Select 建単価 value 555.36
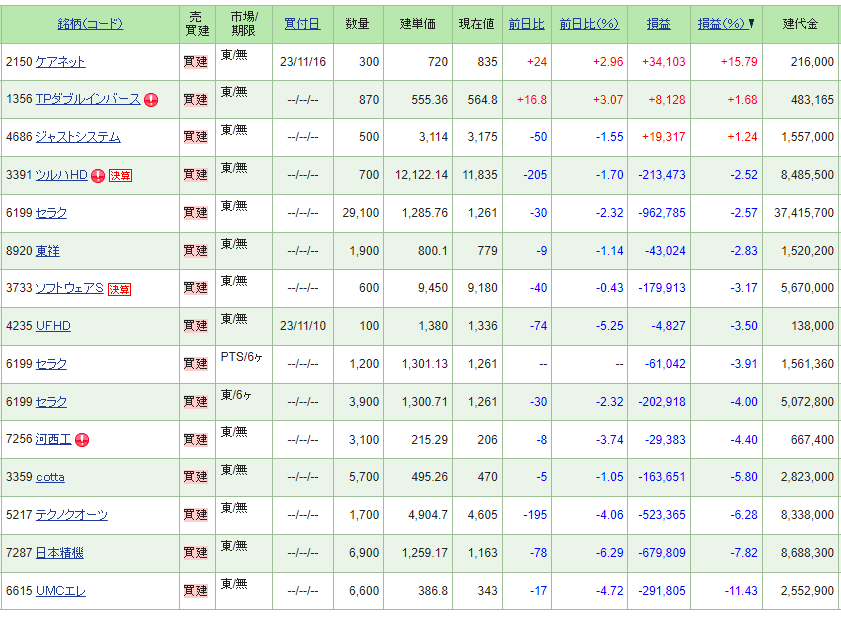The width and height of the screenshot is (841, 617). (x=429, y=100)
